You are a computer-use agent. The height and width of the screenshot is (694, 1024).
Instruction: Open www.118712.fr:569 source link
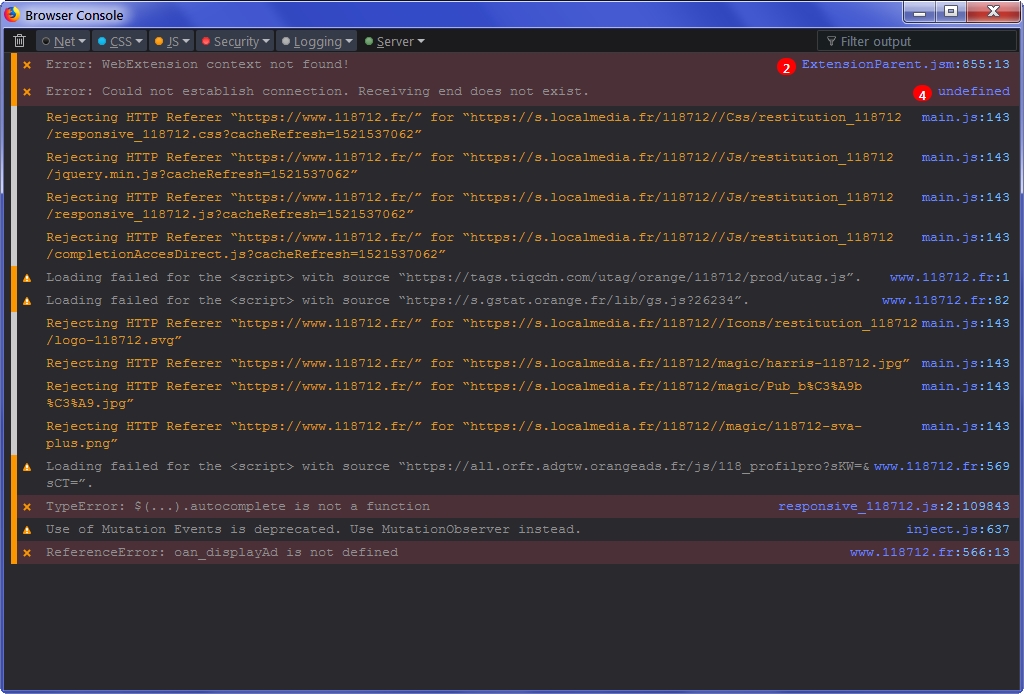click(x=942, y=465)
